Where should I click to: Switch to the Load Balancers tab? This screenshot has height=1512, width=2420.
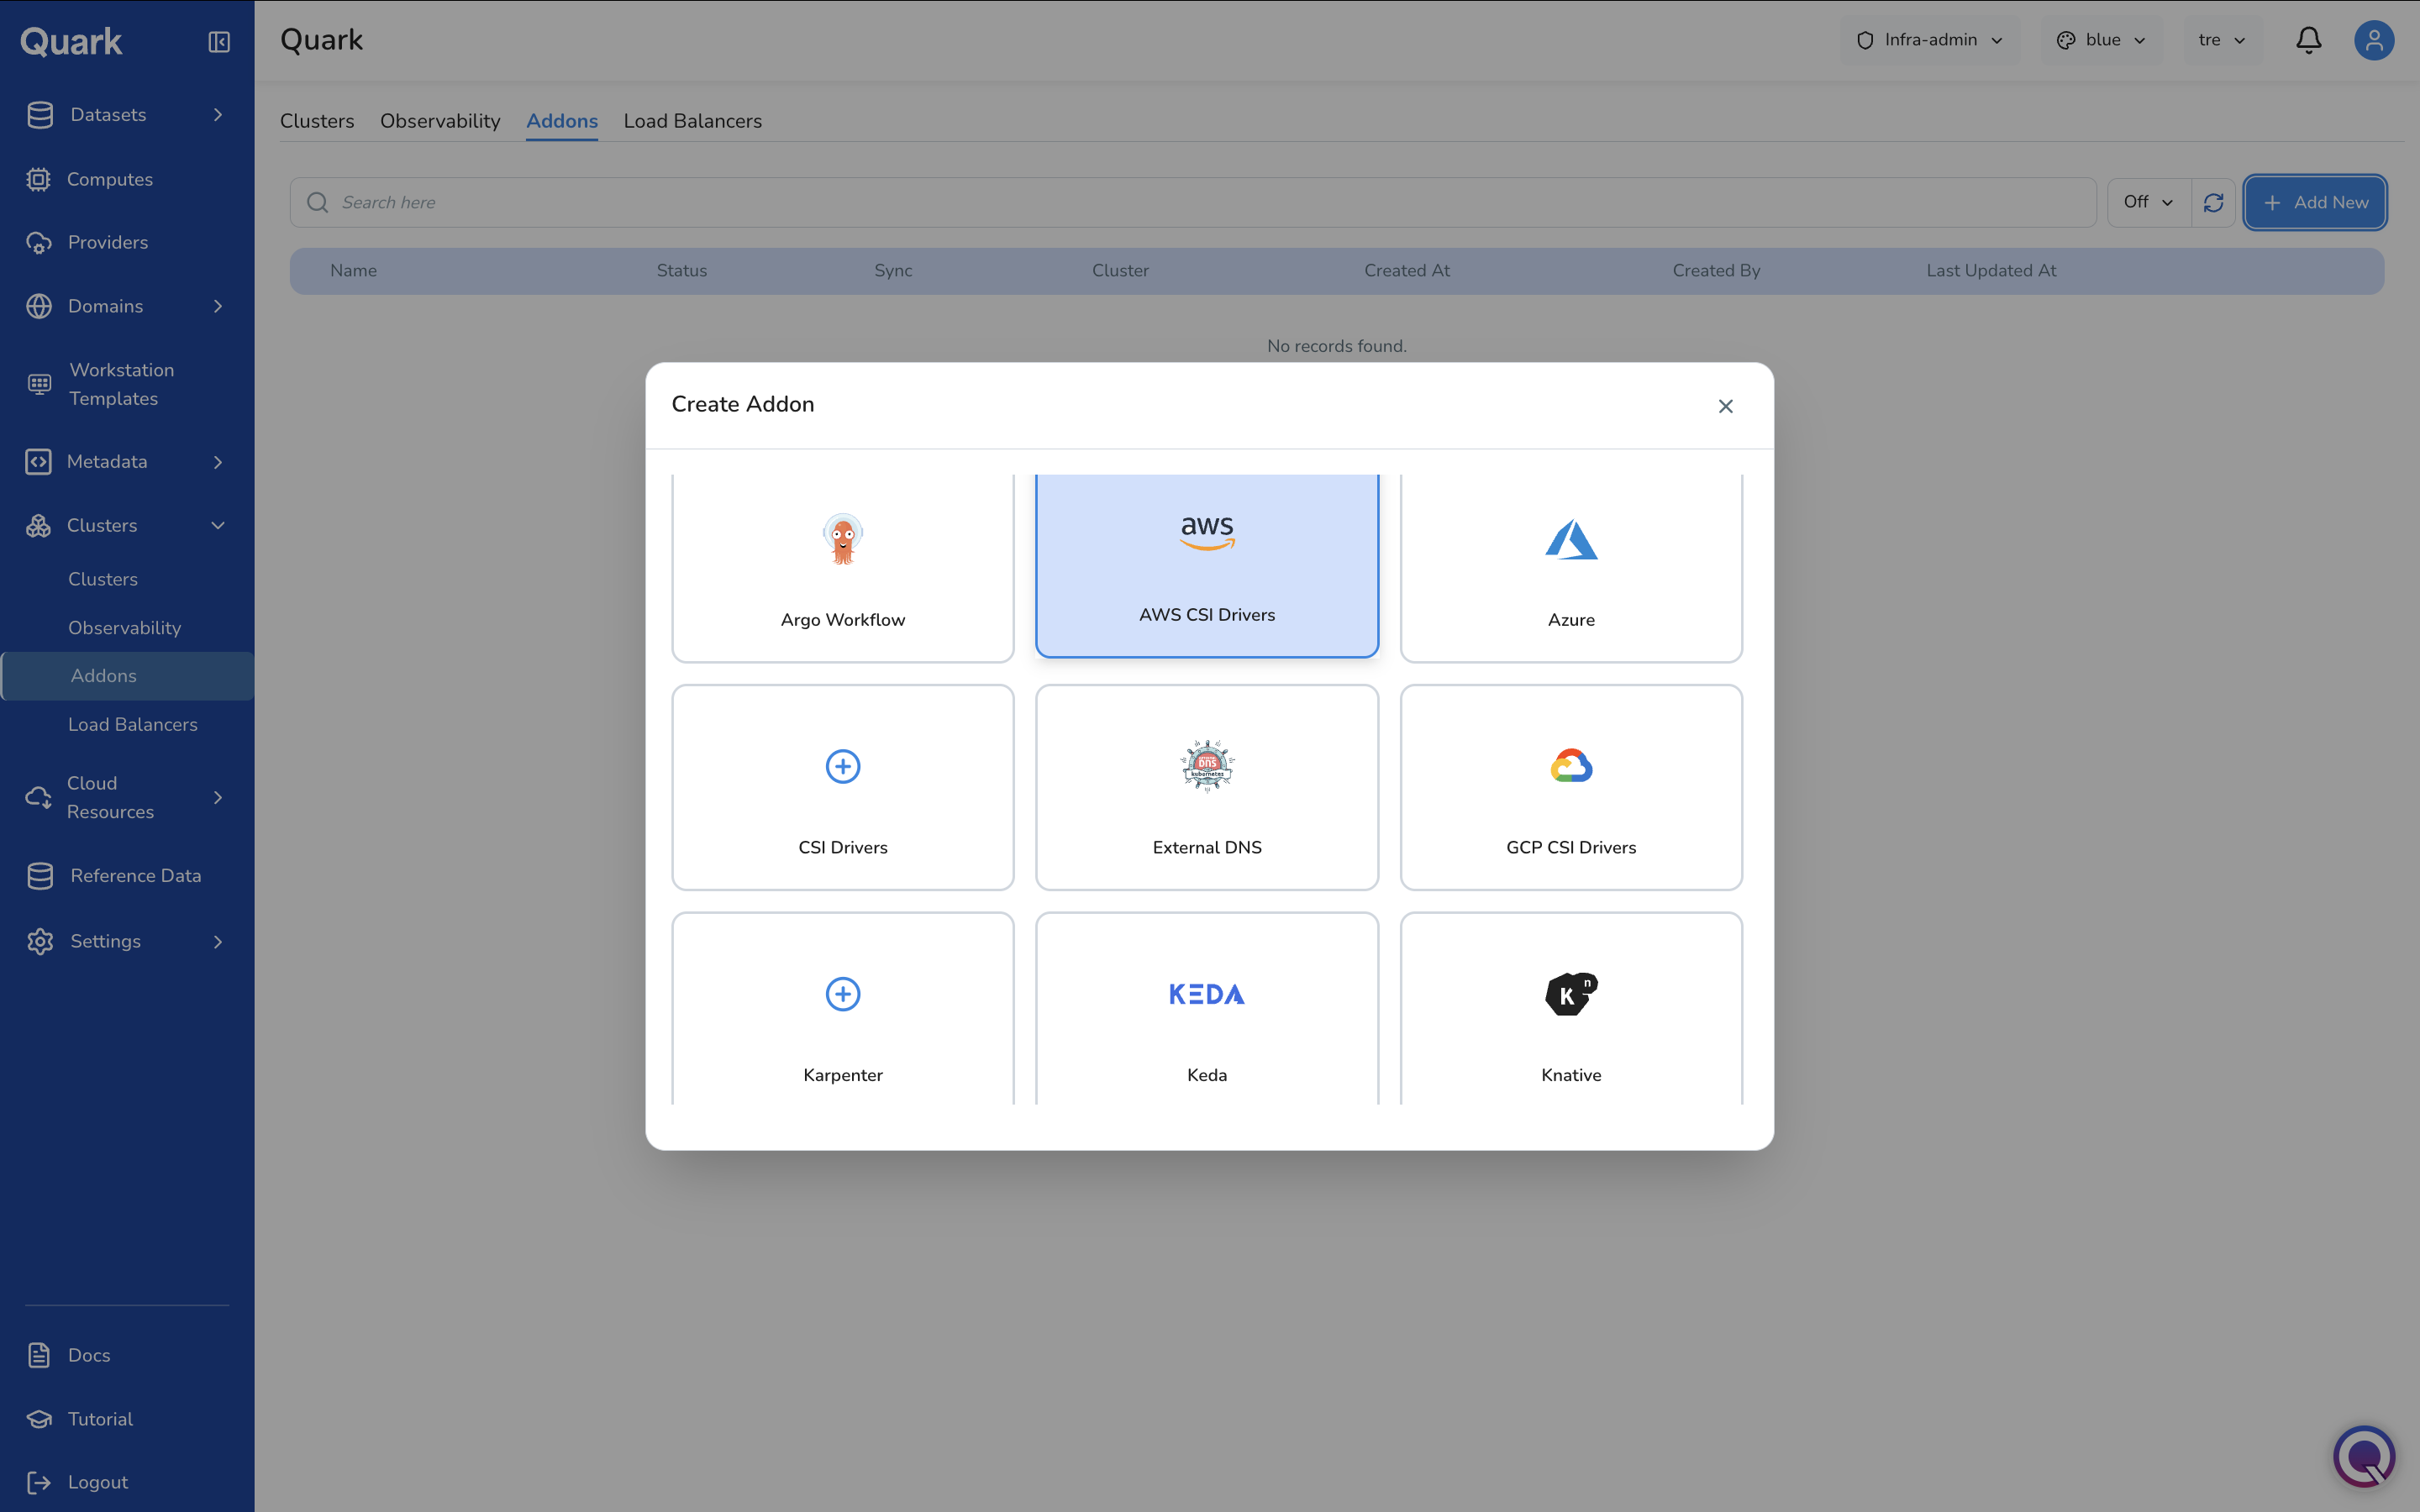click(693, 121)
